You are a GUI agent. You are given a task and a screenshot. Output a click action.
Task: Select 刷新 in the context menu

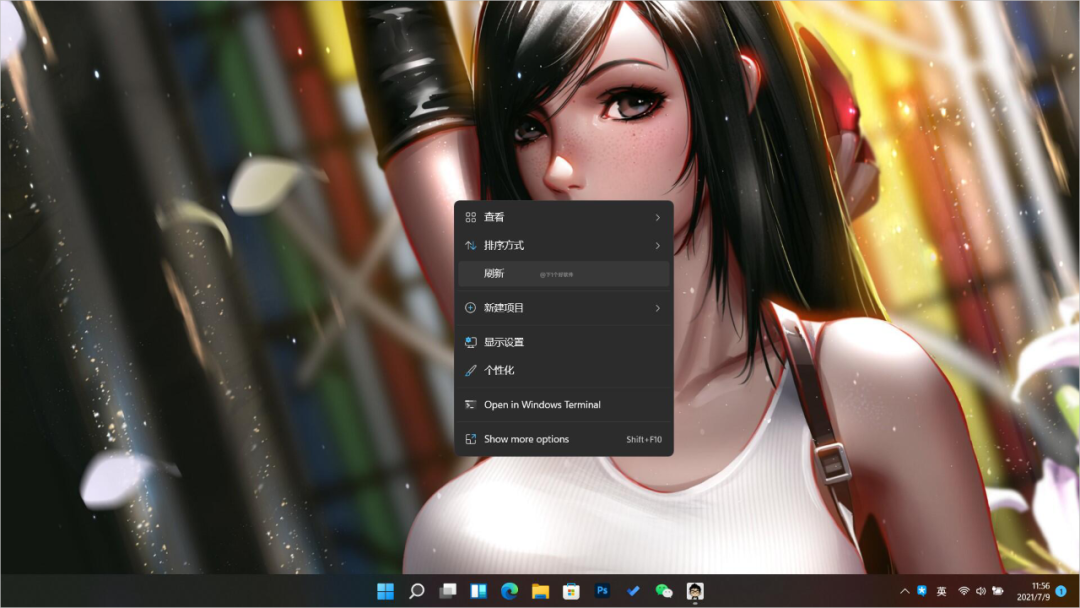[494, 274]
